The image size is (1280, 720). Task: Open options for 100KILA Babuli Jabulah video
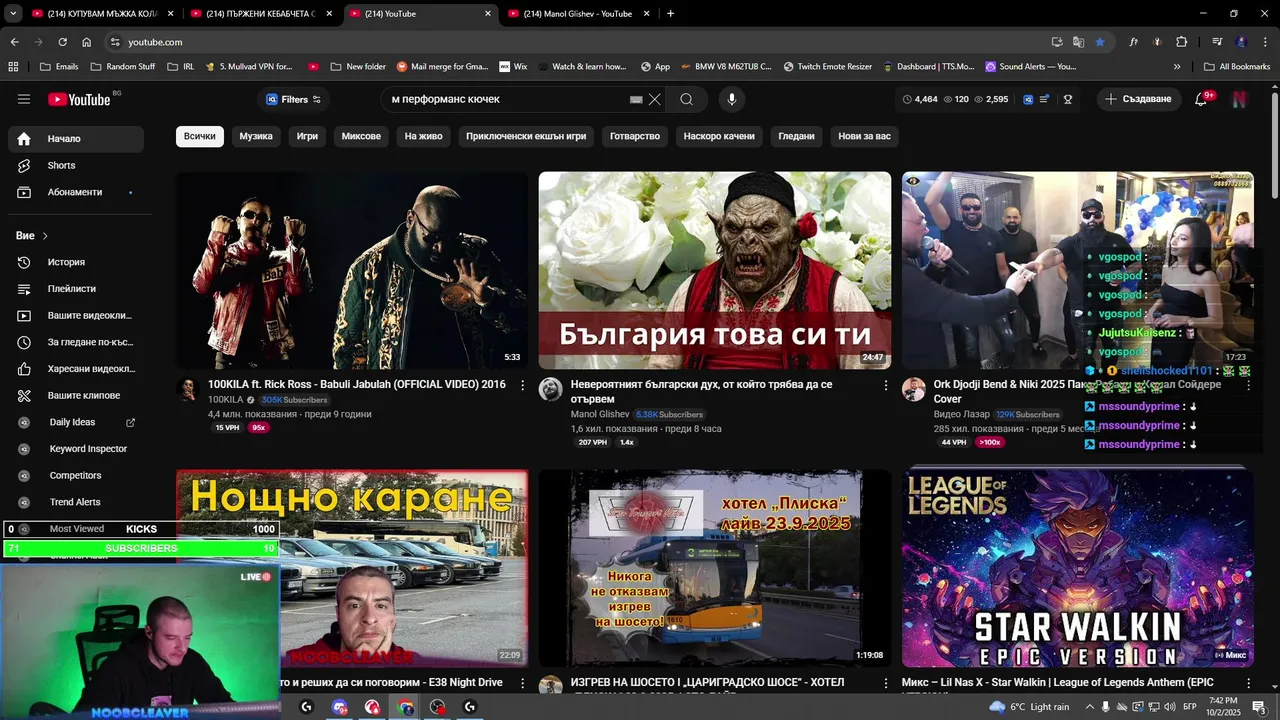(522, 385)
